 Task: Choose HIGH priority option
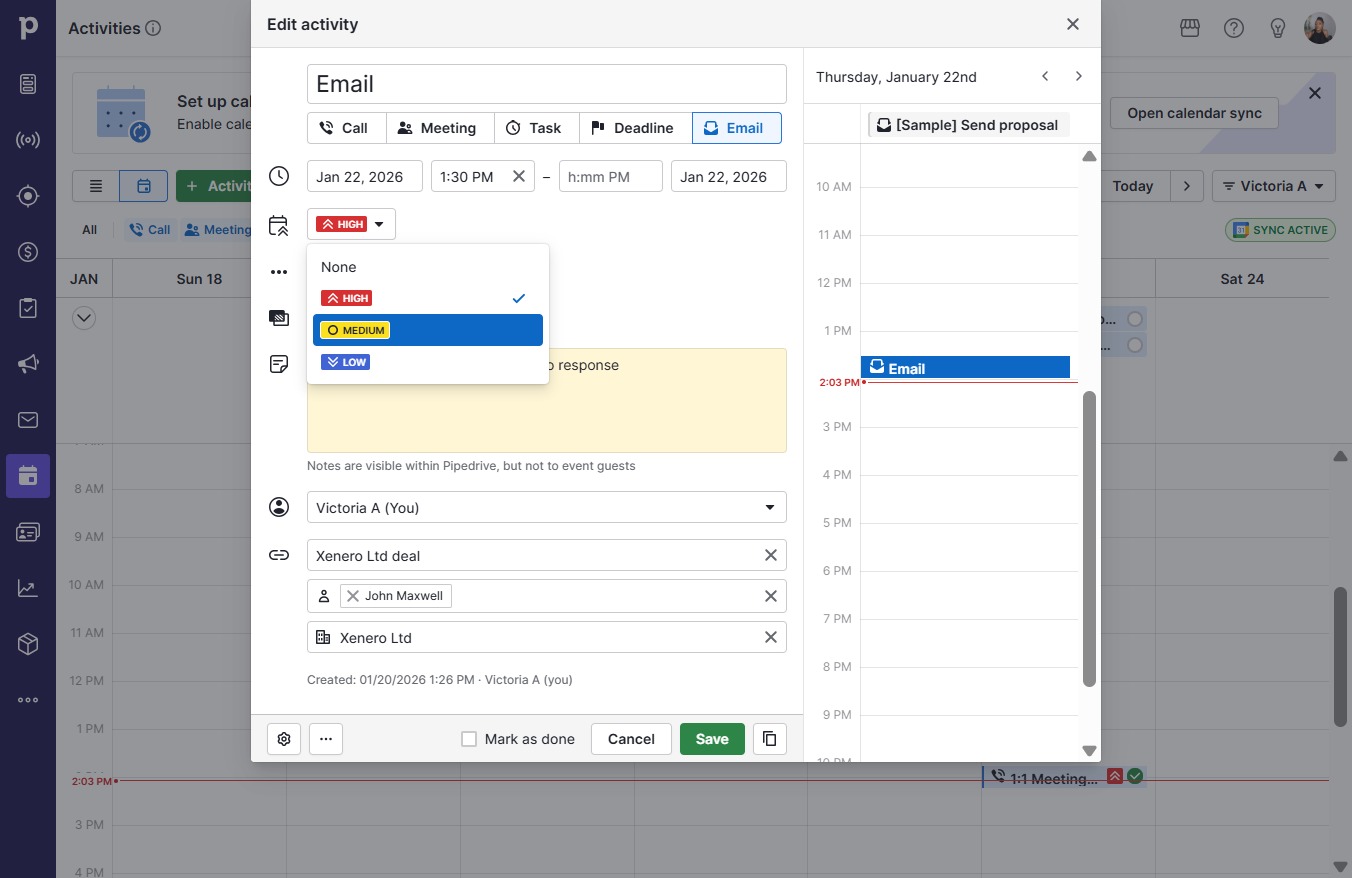pos(428,298)
